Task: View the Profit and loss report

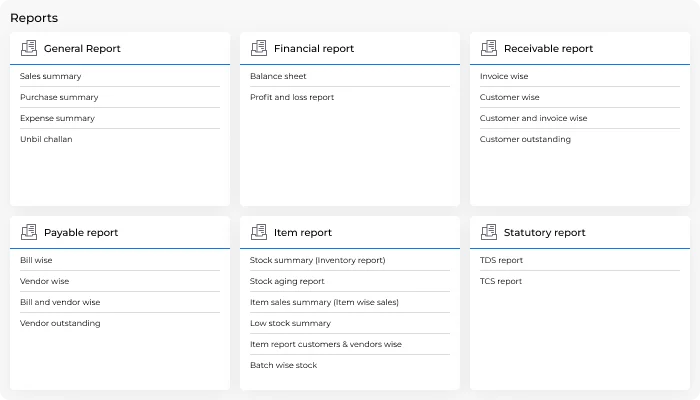Action: (x=292, y=97)
